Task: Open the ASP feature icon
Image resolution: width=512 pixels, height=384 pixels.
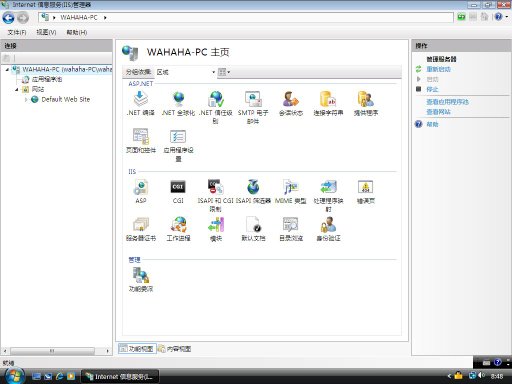Action: pos(141,187)
